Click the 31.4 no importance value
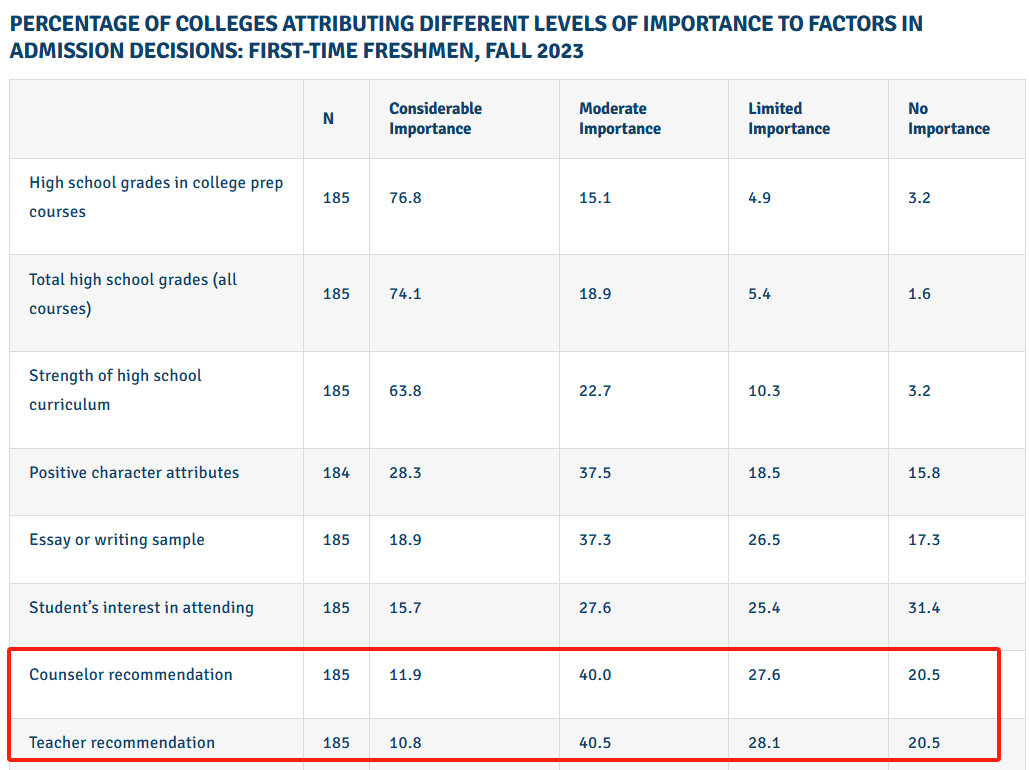Screen dimensions: 1029x770 tap(924, 608)
